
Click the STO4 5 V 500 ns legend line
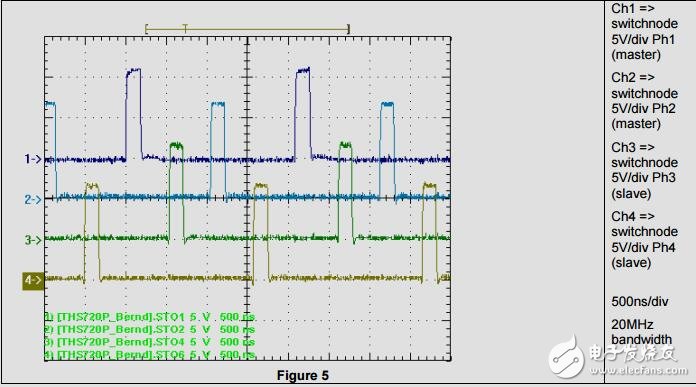150,342
